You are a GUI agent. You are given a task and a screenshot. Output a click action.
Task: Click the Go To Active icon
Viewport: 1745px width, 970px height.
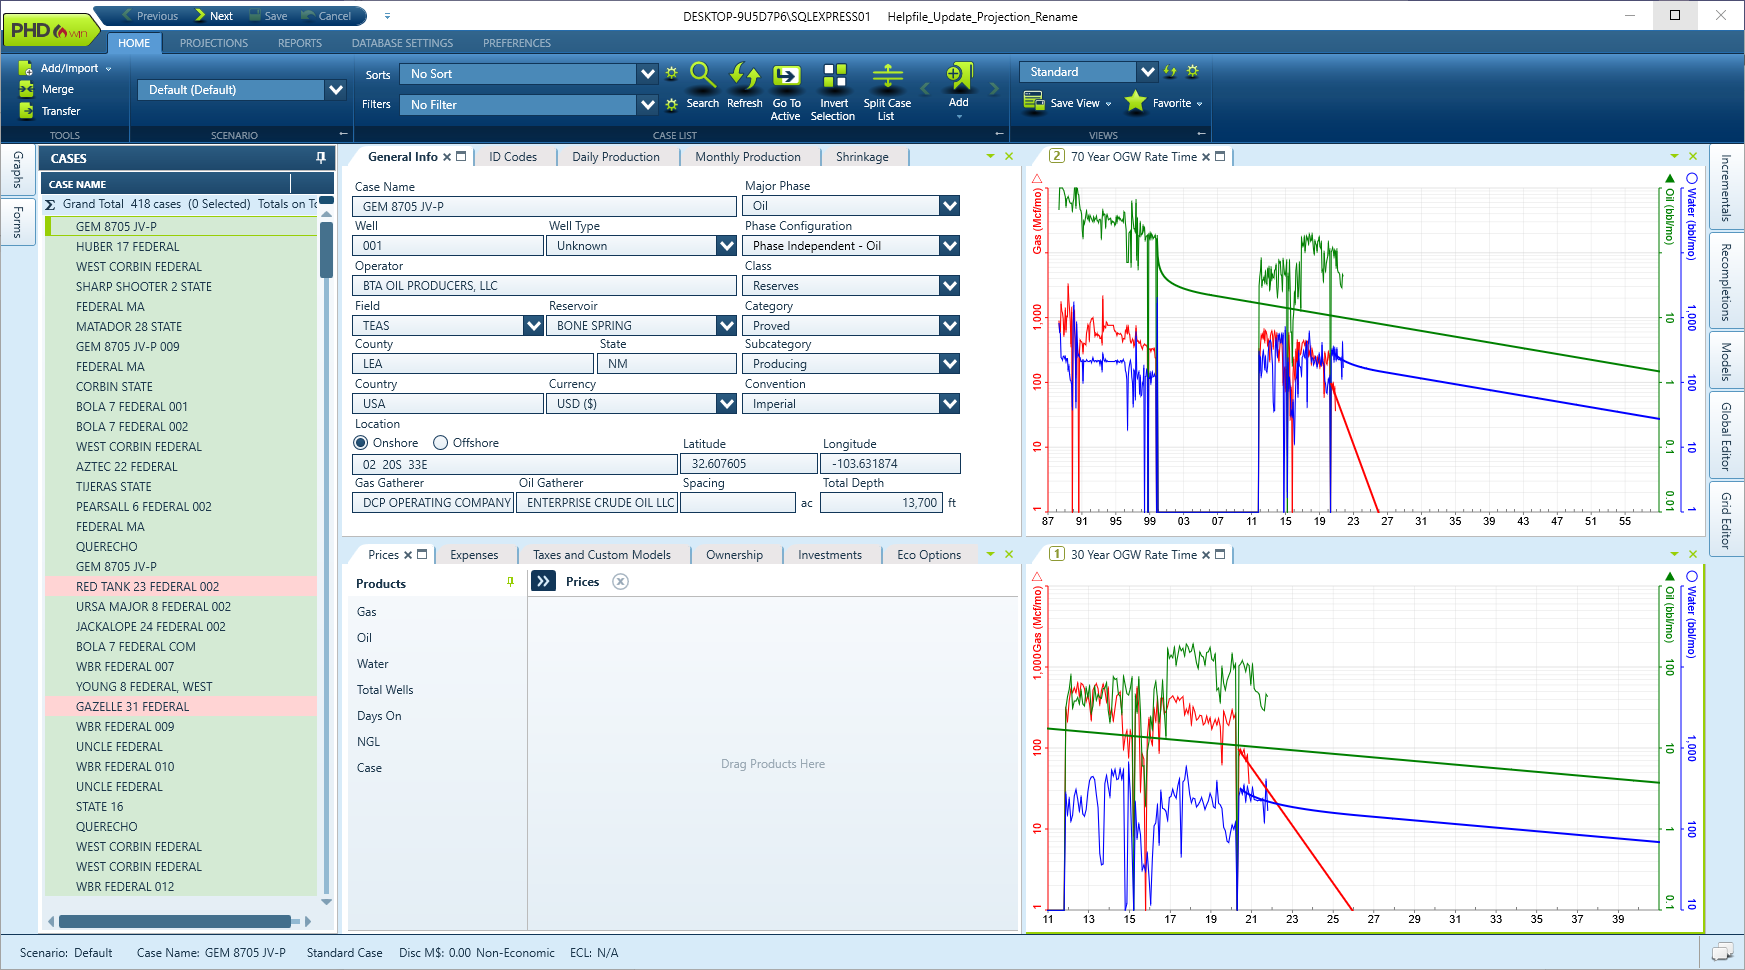[x=786, y=77]
